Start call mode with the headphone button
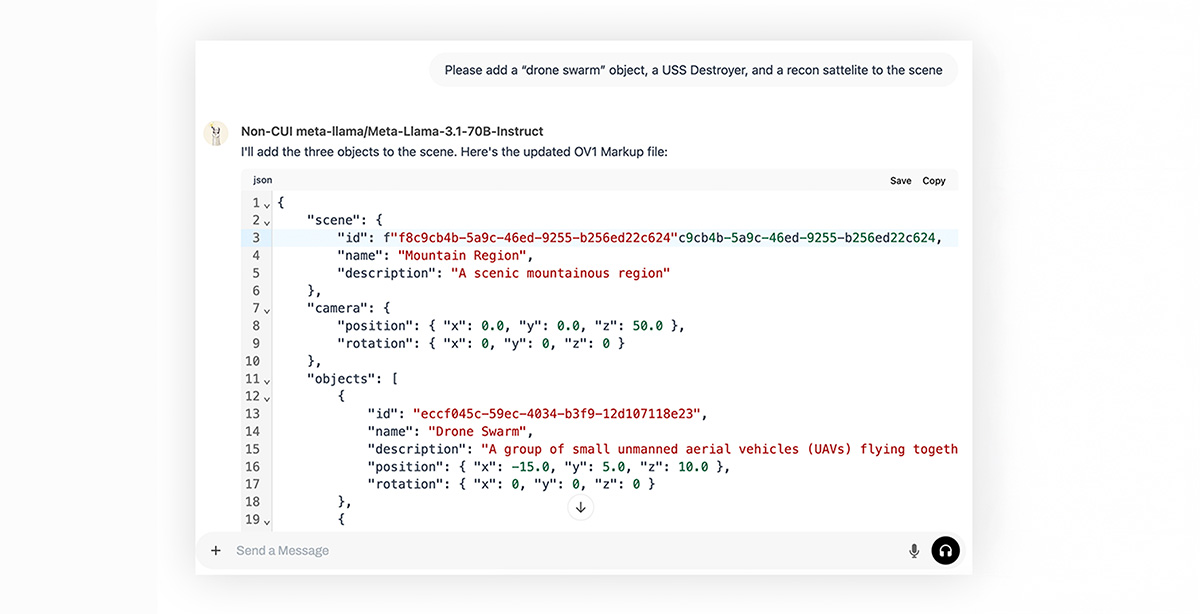Viewport: 1200px width, 614px height. click(x=945, y=550)
